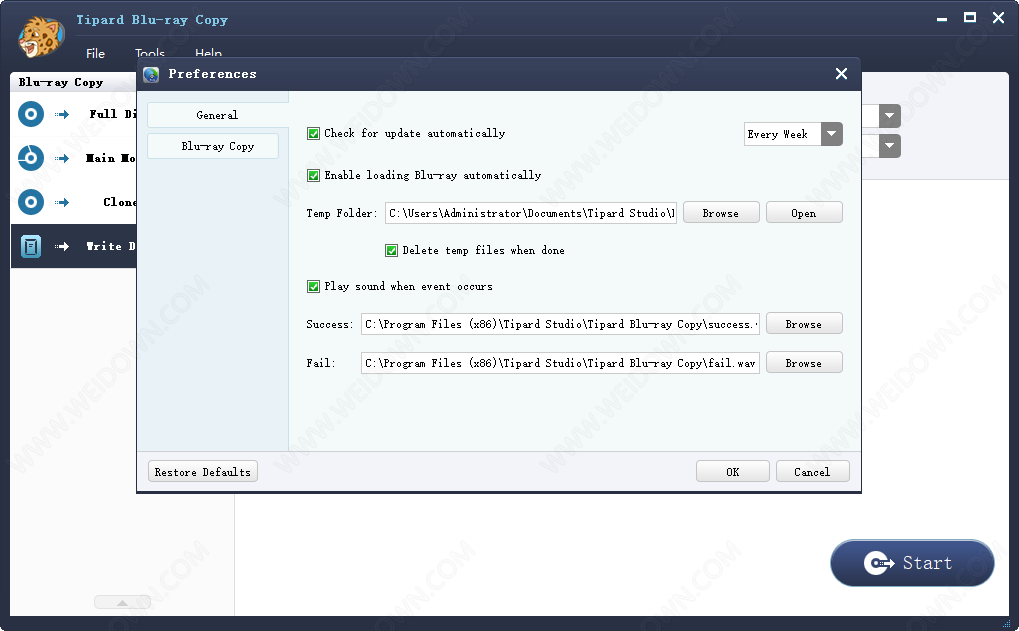Viewport: 1019px width, 631px height.
Task: Click the arrow icon next to Full Disc
Action: [x=62, y=114]
